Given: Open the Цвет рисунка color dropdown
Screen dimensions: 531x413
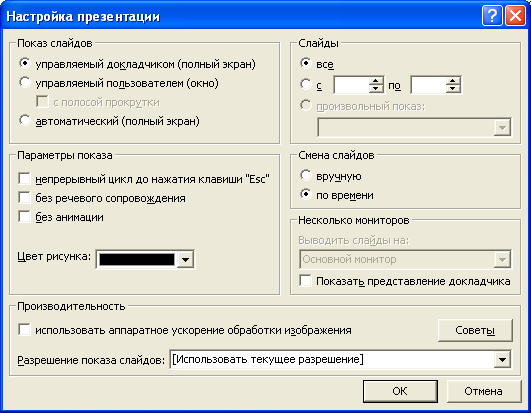Looking at the screenshot, I should click(x=185, y=260).
